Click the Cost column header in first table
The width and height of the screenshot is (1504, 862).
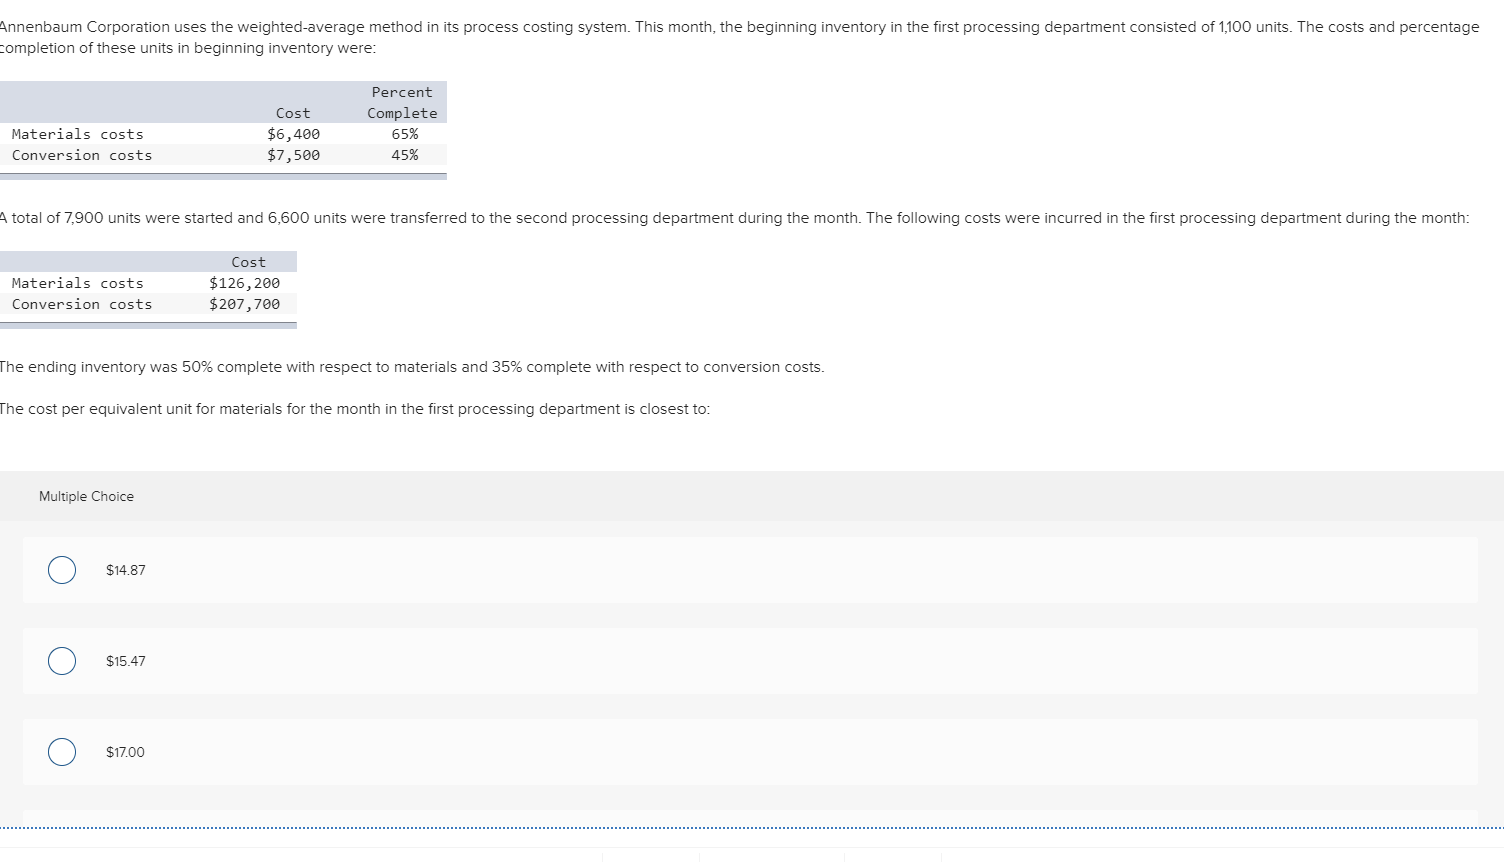click(293, 112)
